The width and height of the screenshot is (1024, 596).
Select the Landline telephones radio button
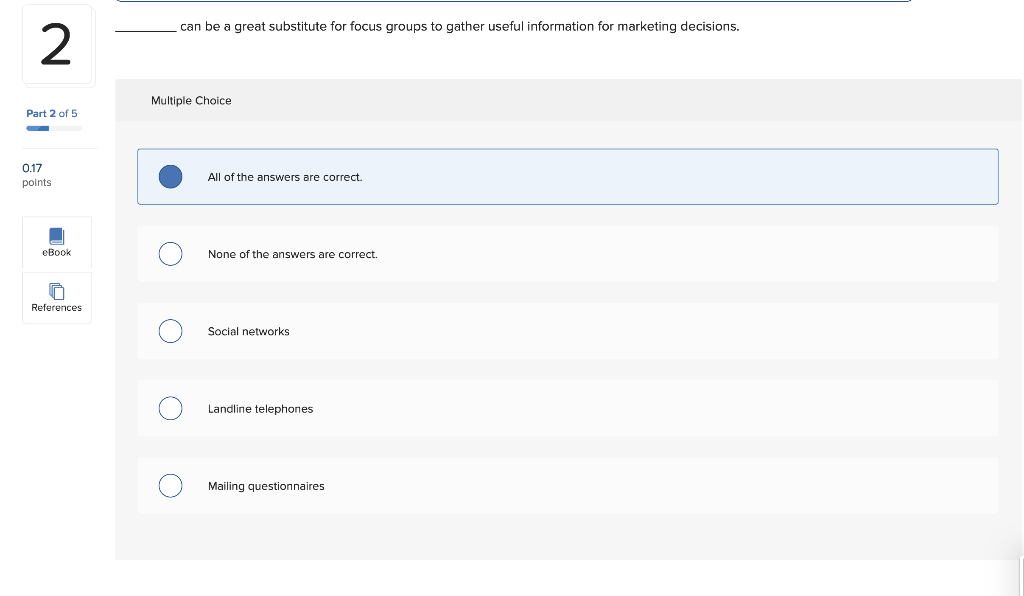point(171,408)
